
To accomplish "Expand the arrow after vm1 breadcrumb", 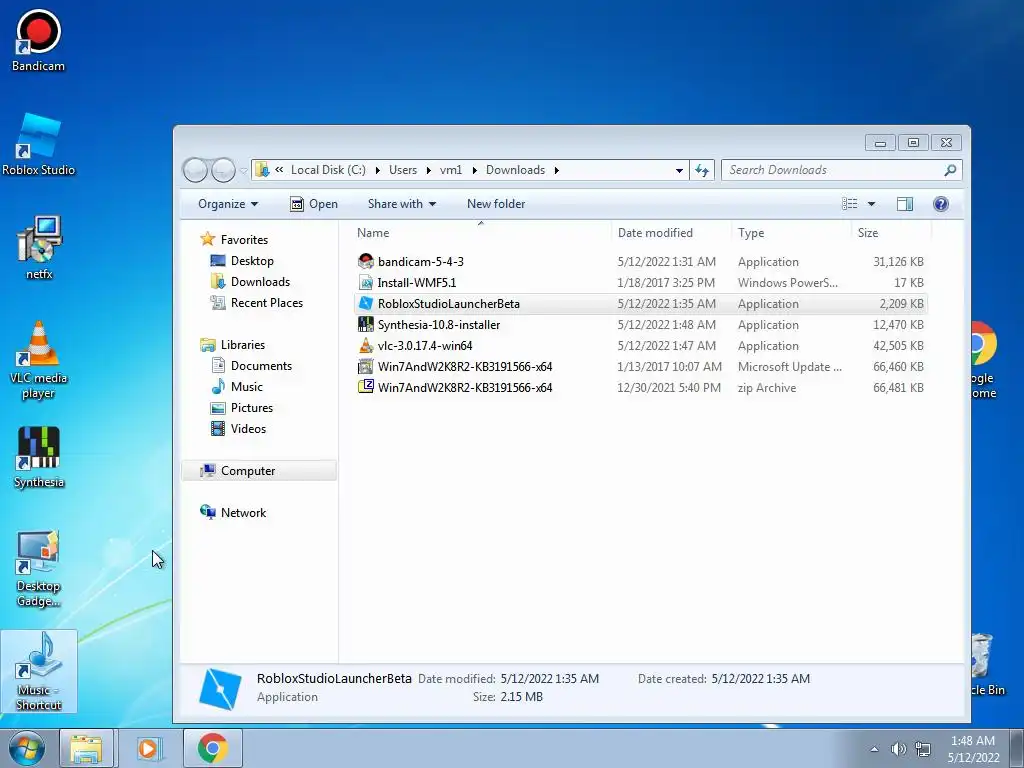I will (x=474, y=170).
